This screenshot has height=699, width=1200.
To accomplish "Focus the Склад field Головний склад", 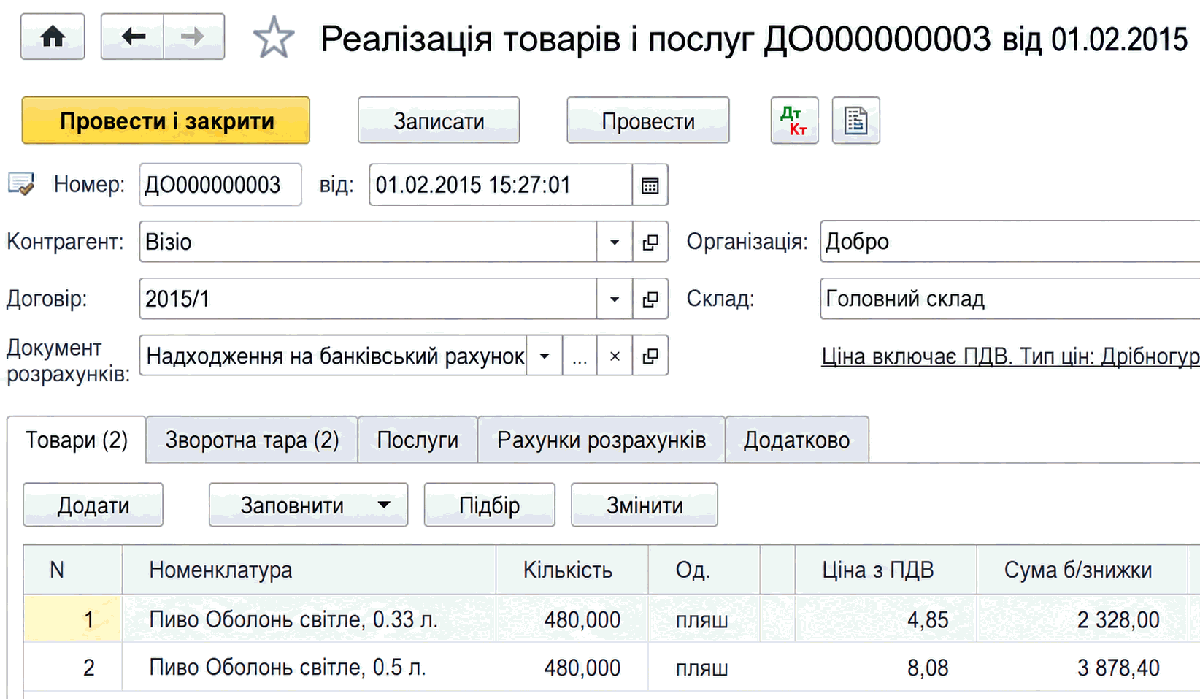I will click(1010, 299).
